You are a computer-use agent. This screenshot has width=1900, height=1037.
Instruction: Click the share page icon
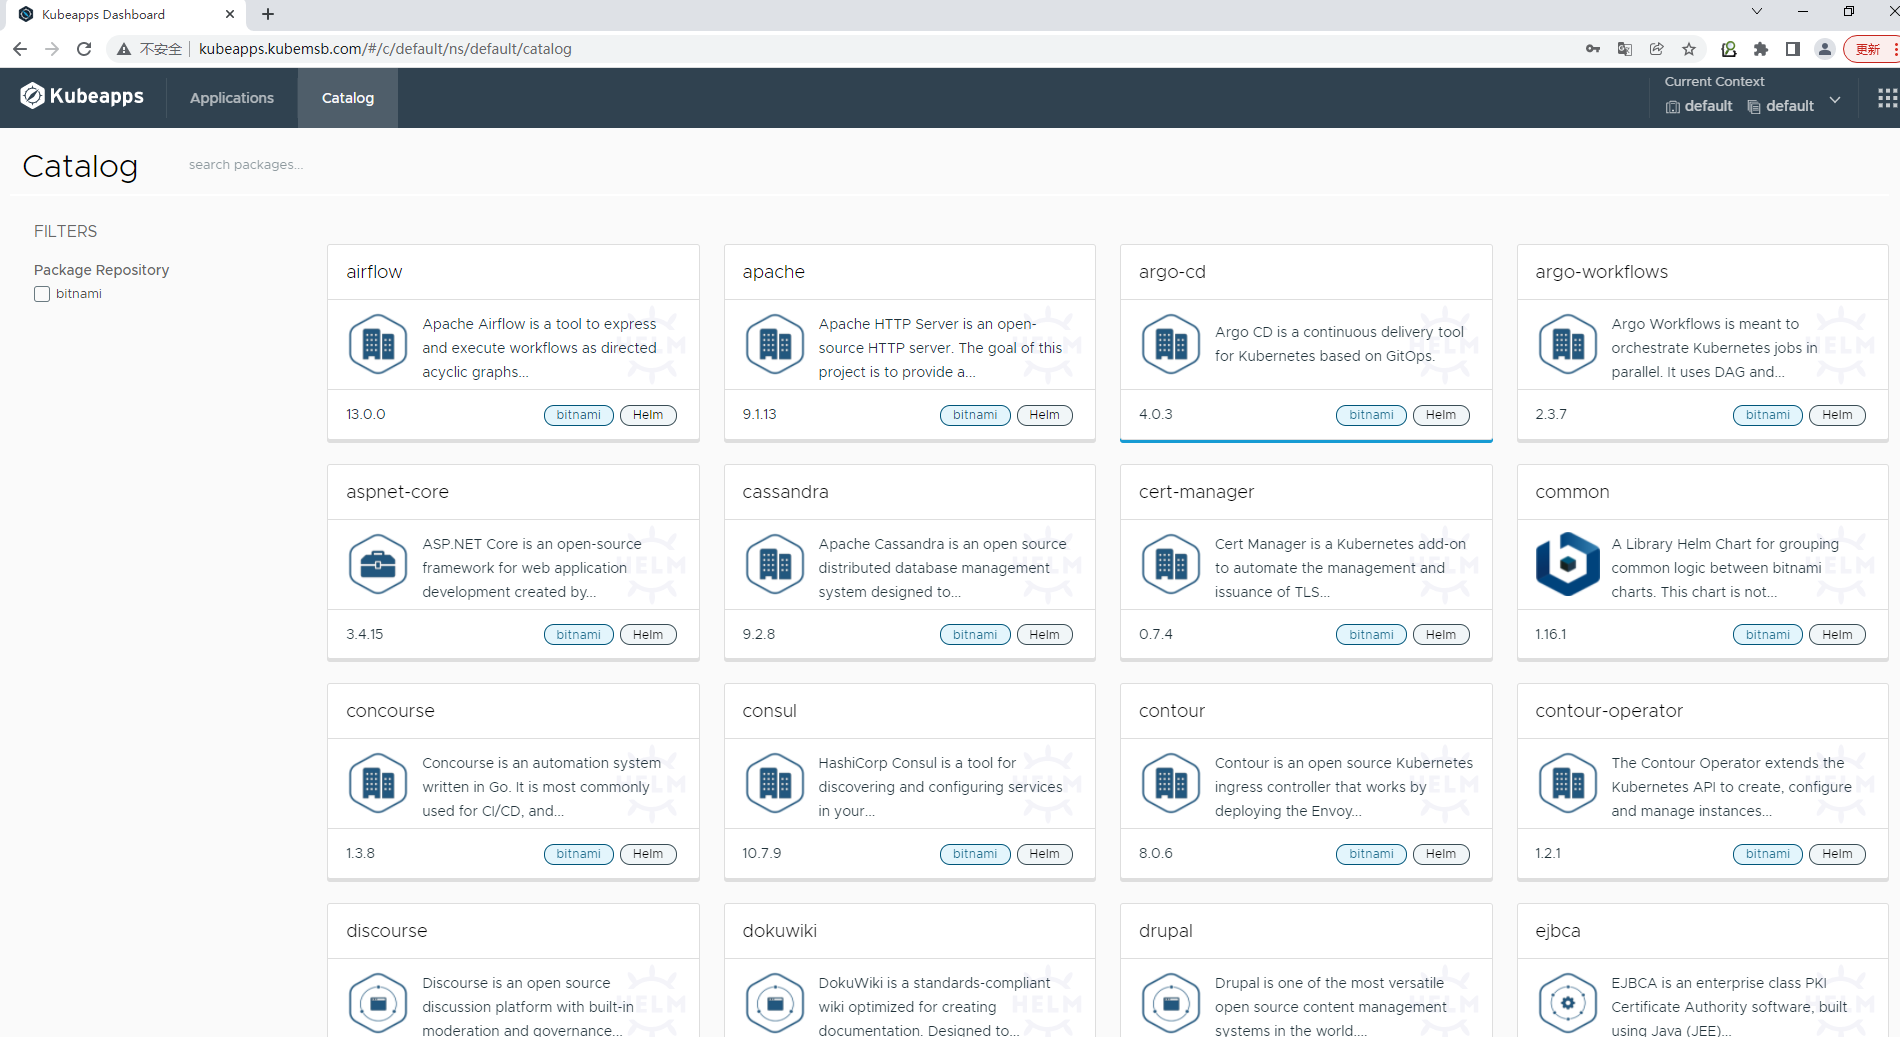coord(1657,49)
